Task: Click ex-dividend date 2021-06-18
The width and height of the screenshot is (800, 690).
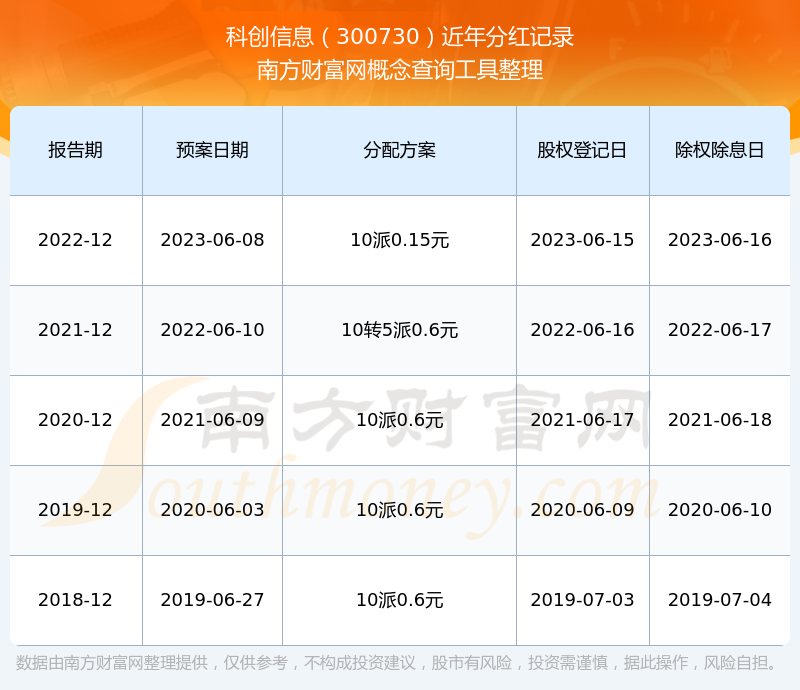Action: pyautogui.click(x=720, y=420)
